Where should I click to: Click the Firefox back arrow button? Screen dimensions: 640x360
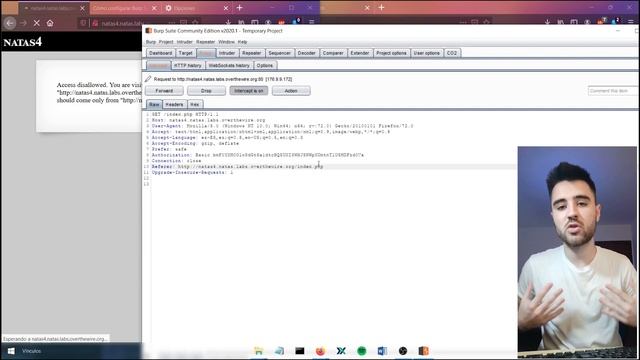click(x=10, y=23)
